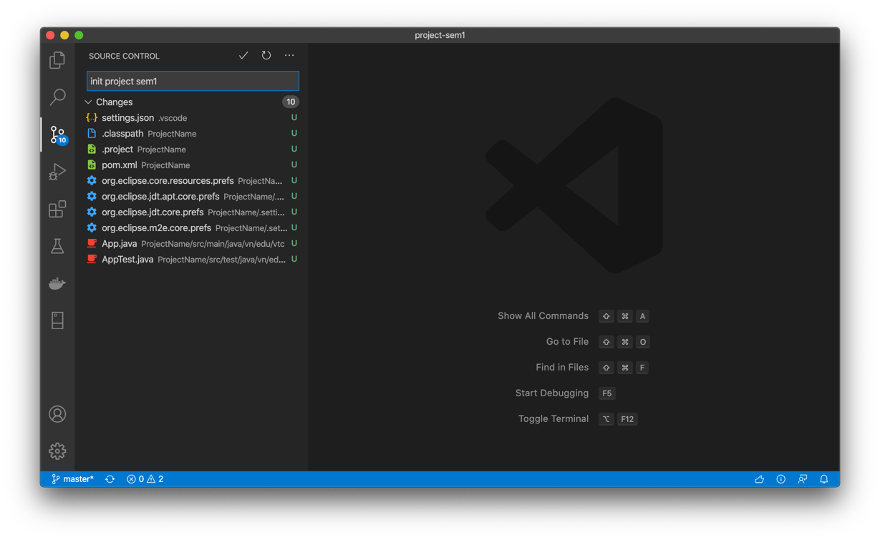Click Toggle Terminal label
The image size is (880, 540).
(553, 419)
